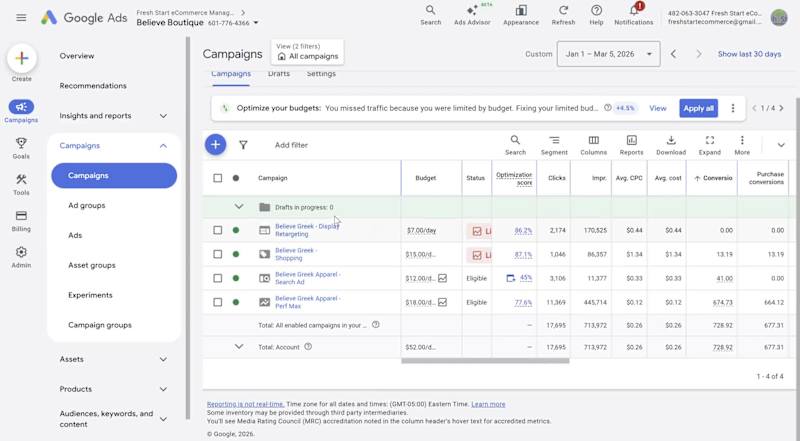Open Ads Advisor beta

[x=472, y=15]
